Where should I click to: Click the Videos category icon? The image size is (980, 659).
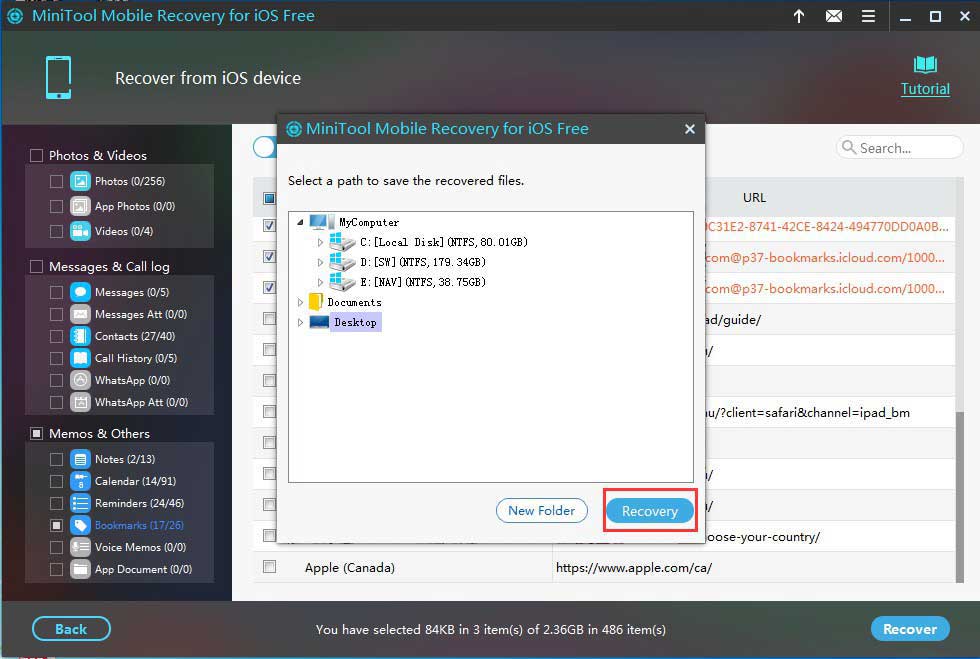coord(81,231)
